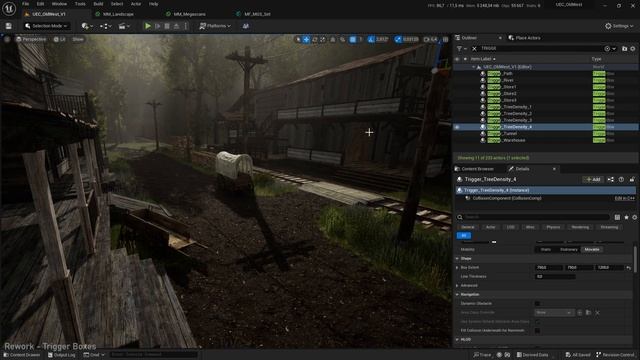640x360 pixels.
Task: Open the viewport options hamburger menu
Action: (x=7, y=39)
